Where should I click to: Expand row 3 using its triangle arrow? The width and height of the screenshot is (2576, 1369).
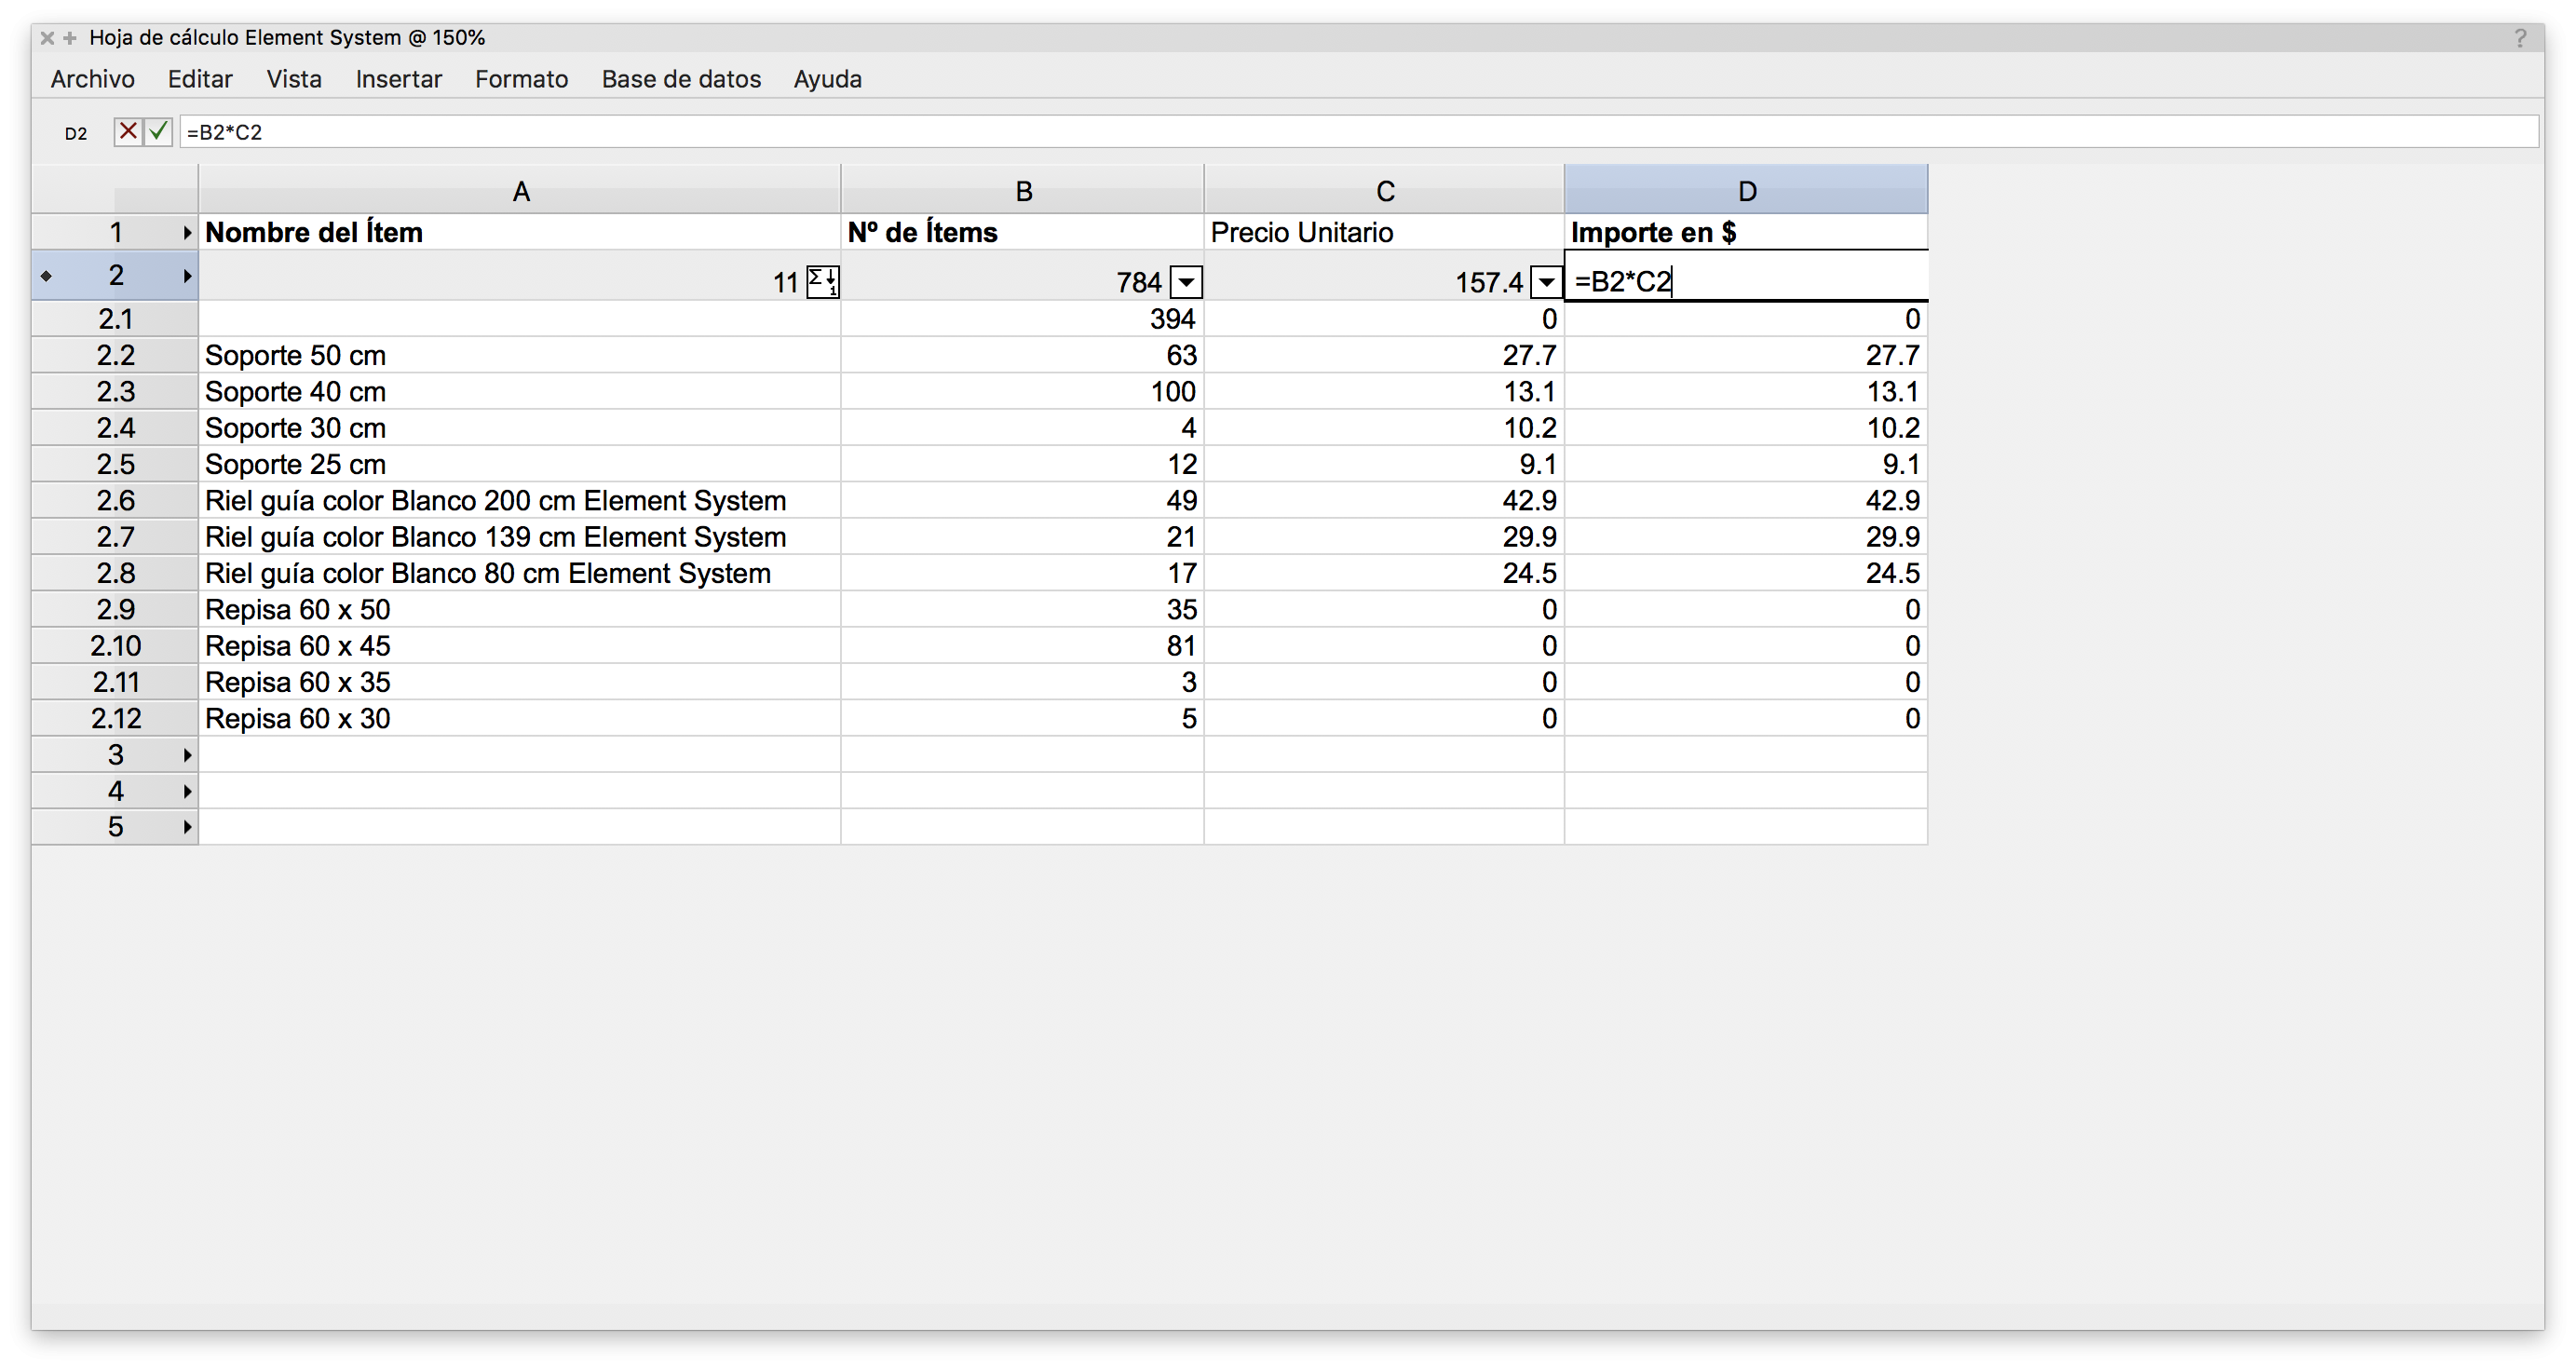click(187, 755)
